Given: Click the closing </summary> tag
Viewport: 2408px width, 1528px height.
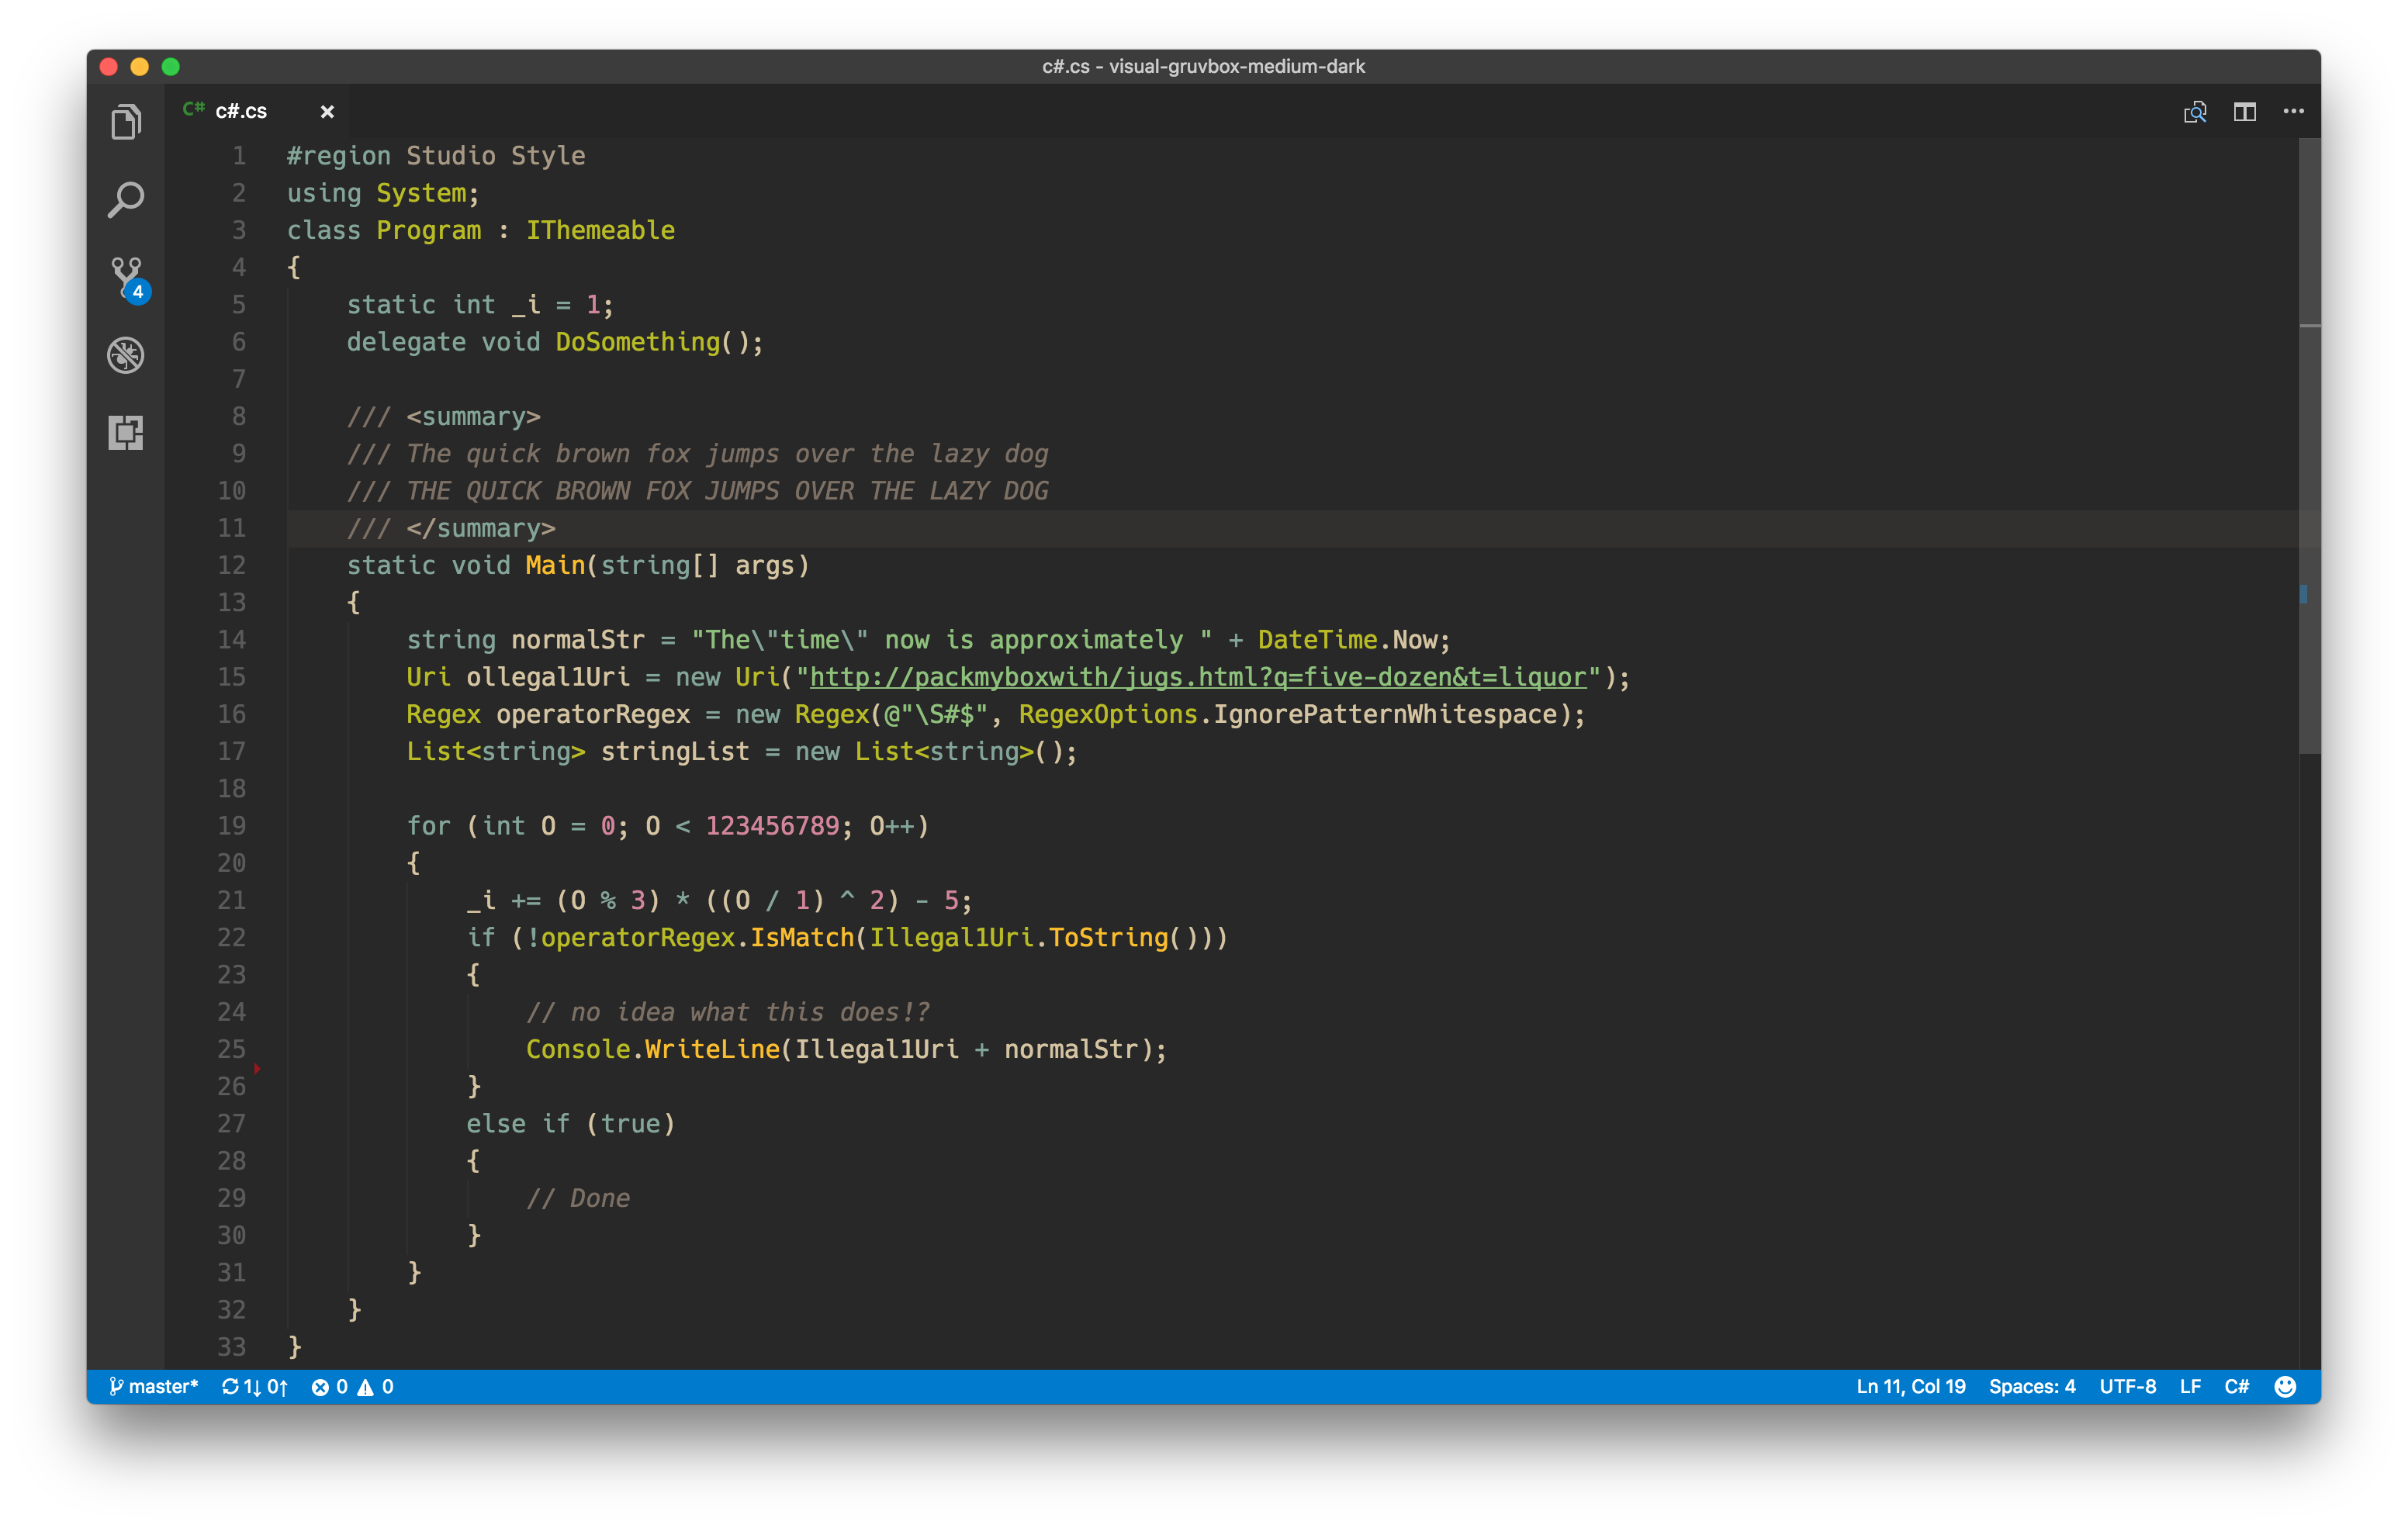Looking at the screenshot, I should click(x=481, y=528).
